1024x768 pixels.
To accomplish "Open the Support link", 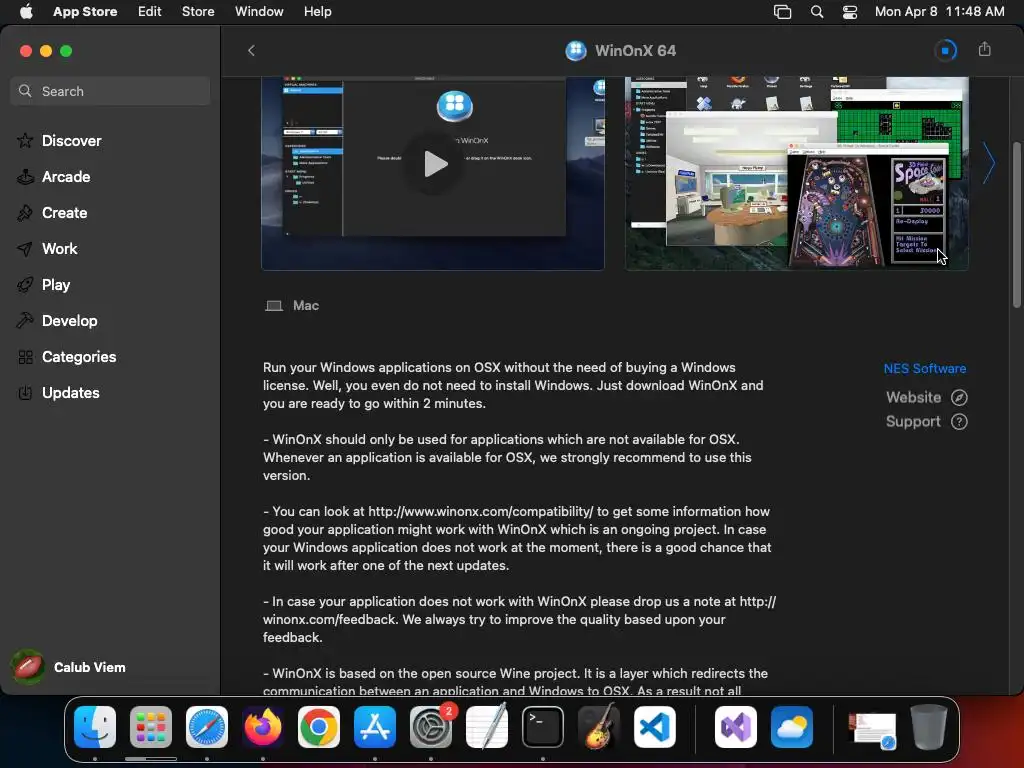I will [926, 421].
